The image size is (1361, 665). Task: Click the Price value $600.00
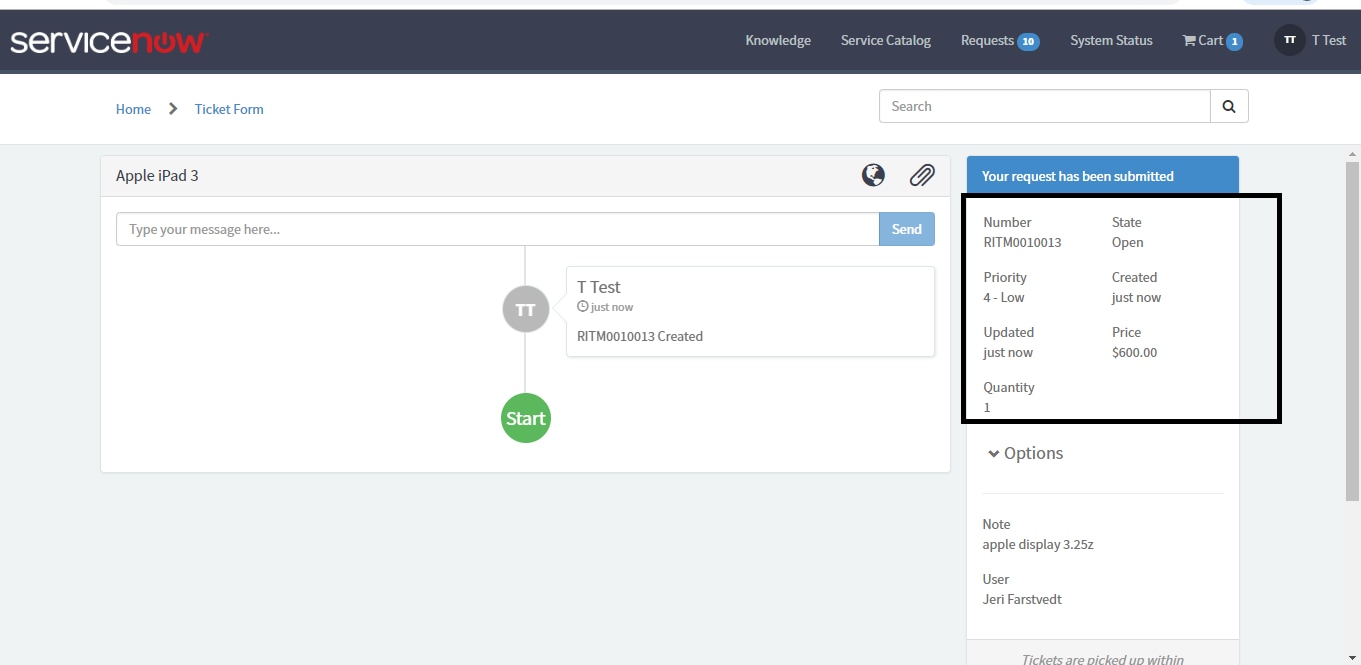tap(1134, 352)
